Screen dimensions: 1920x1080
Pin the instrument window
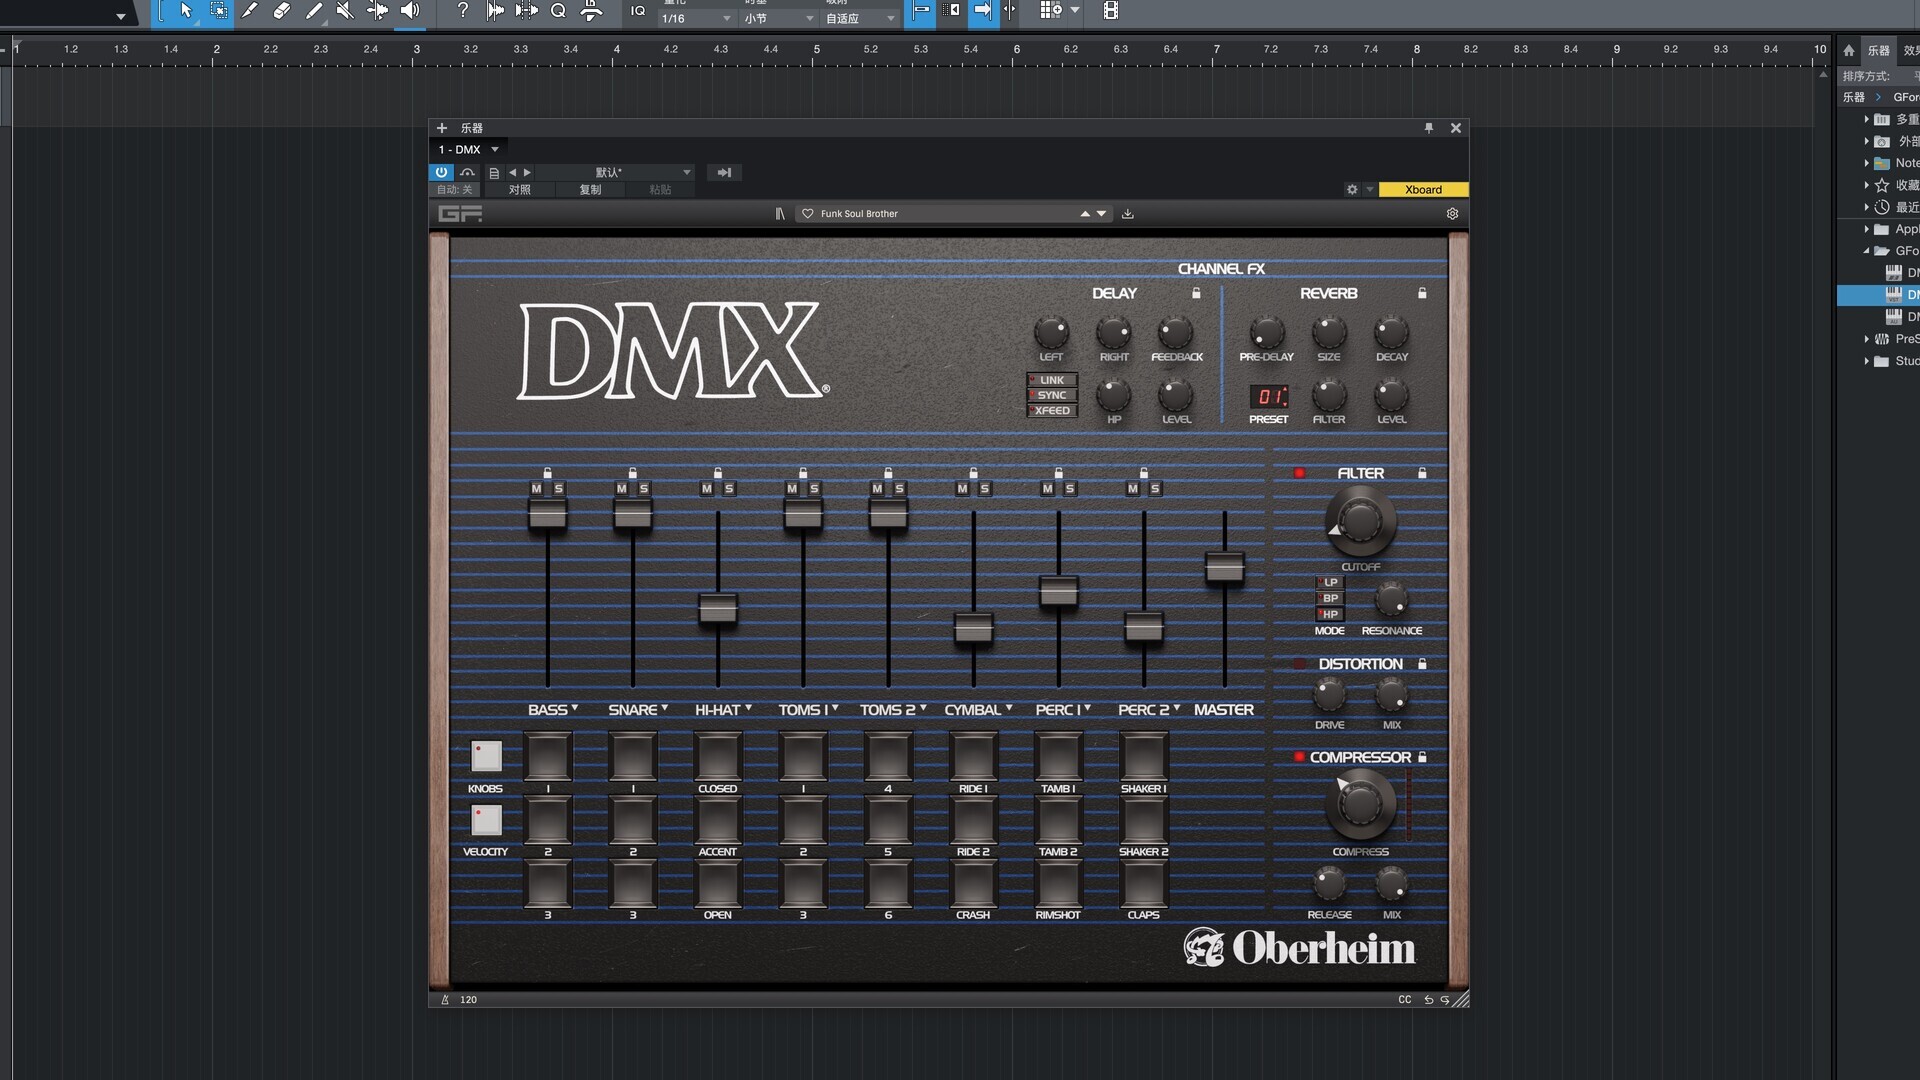pos(1429,128)
